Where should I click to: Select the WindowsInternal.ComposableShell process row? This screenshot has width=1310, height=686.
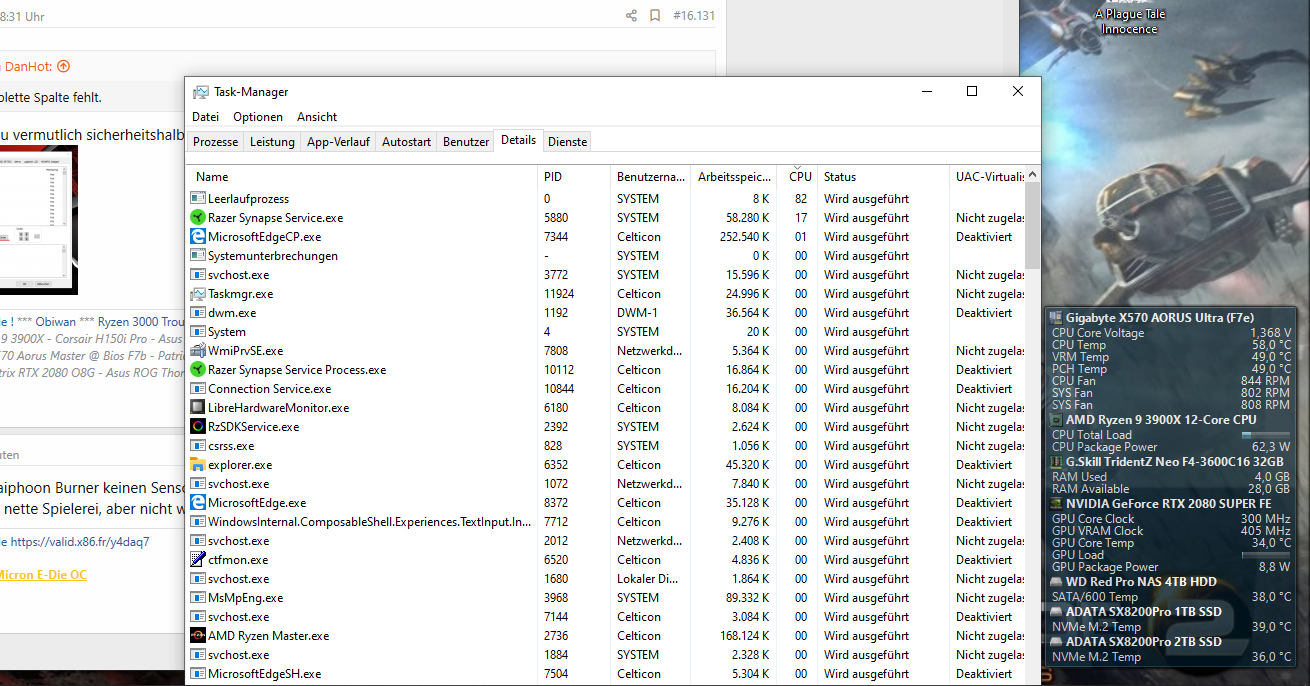pyautogui.click(x=607, y=521)
